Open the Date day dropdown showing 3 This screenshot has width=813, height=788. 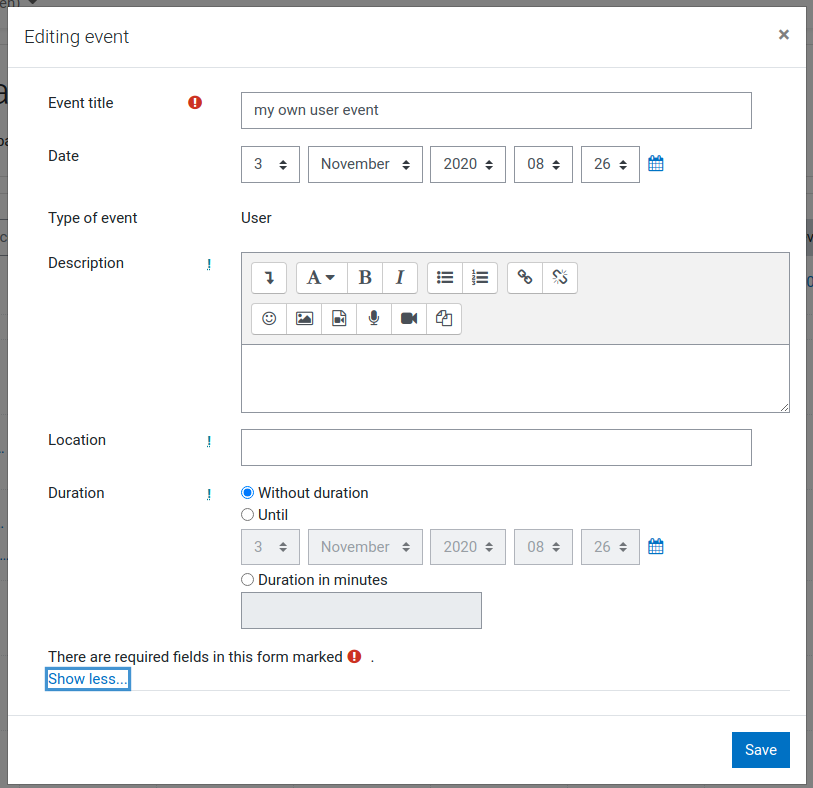pos(270,164)
